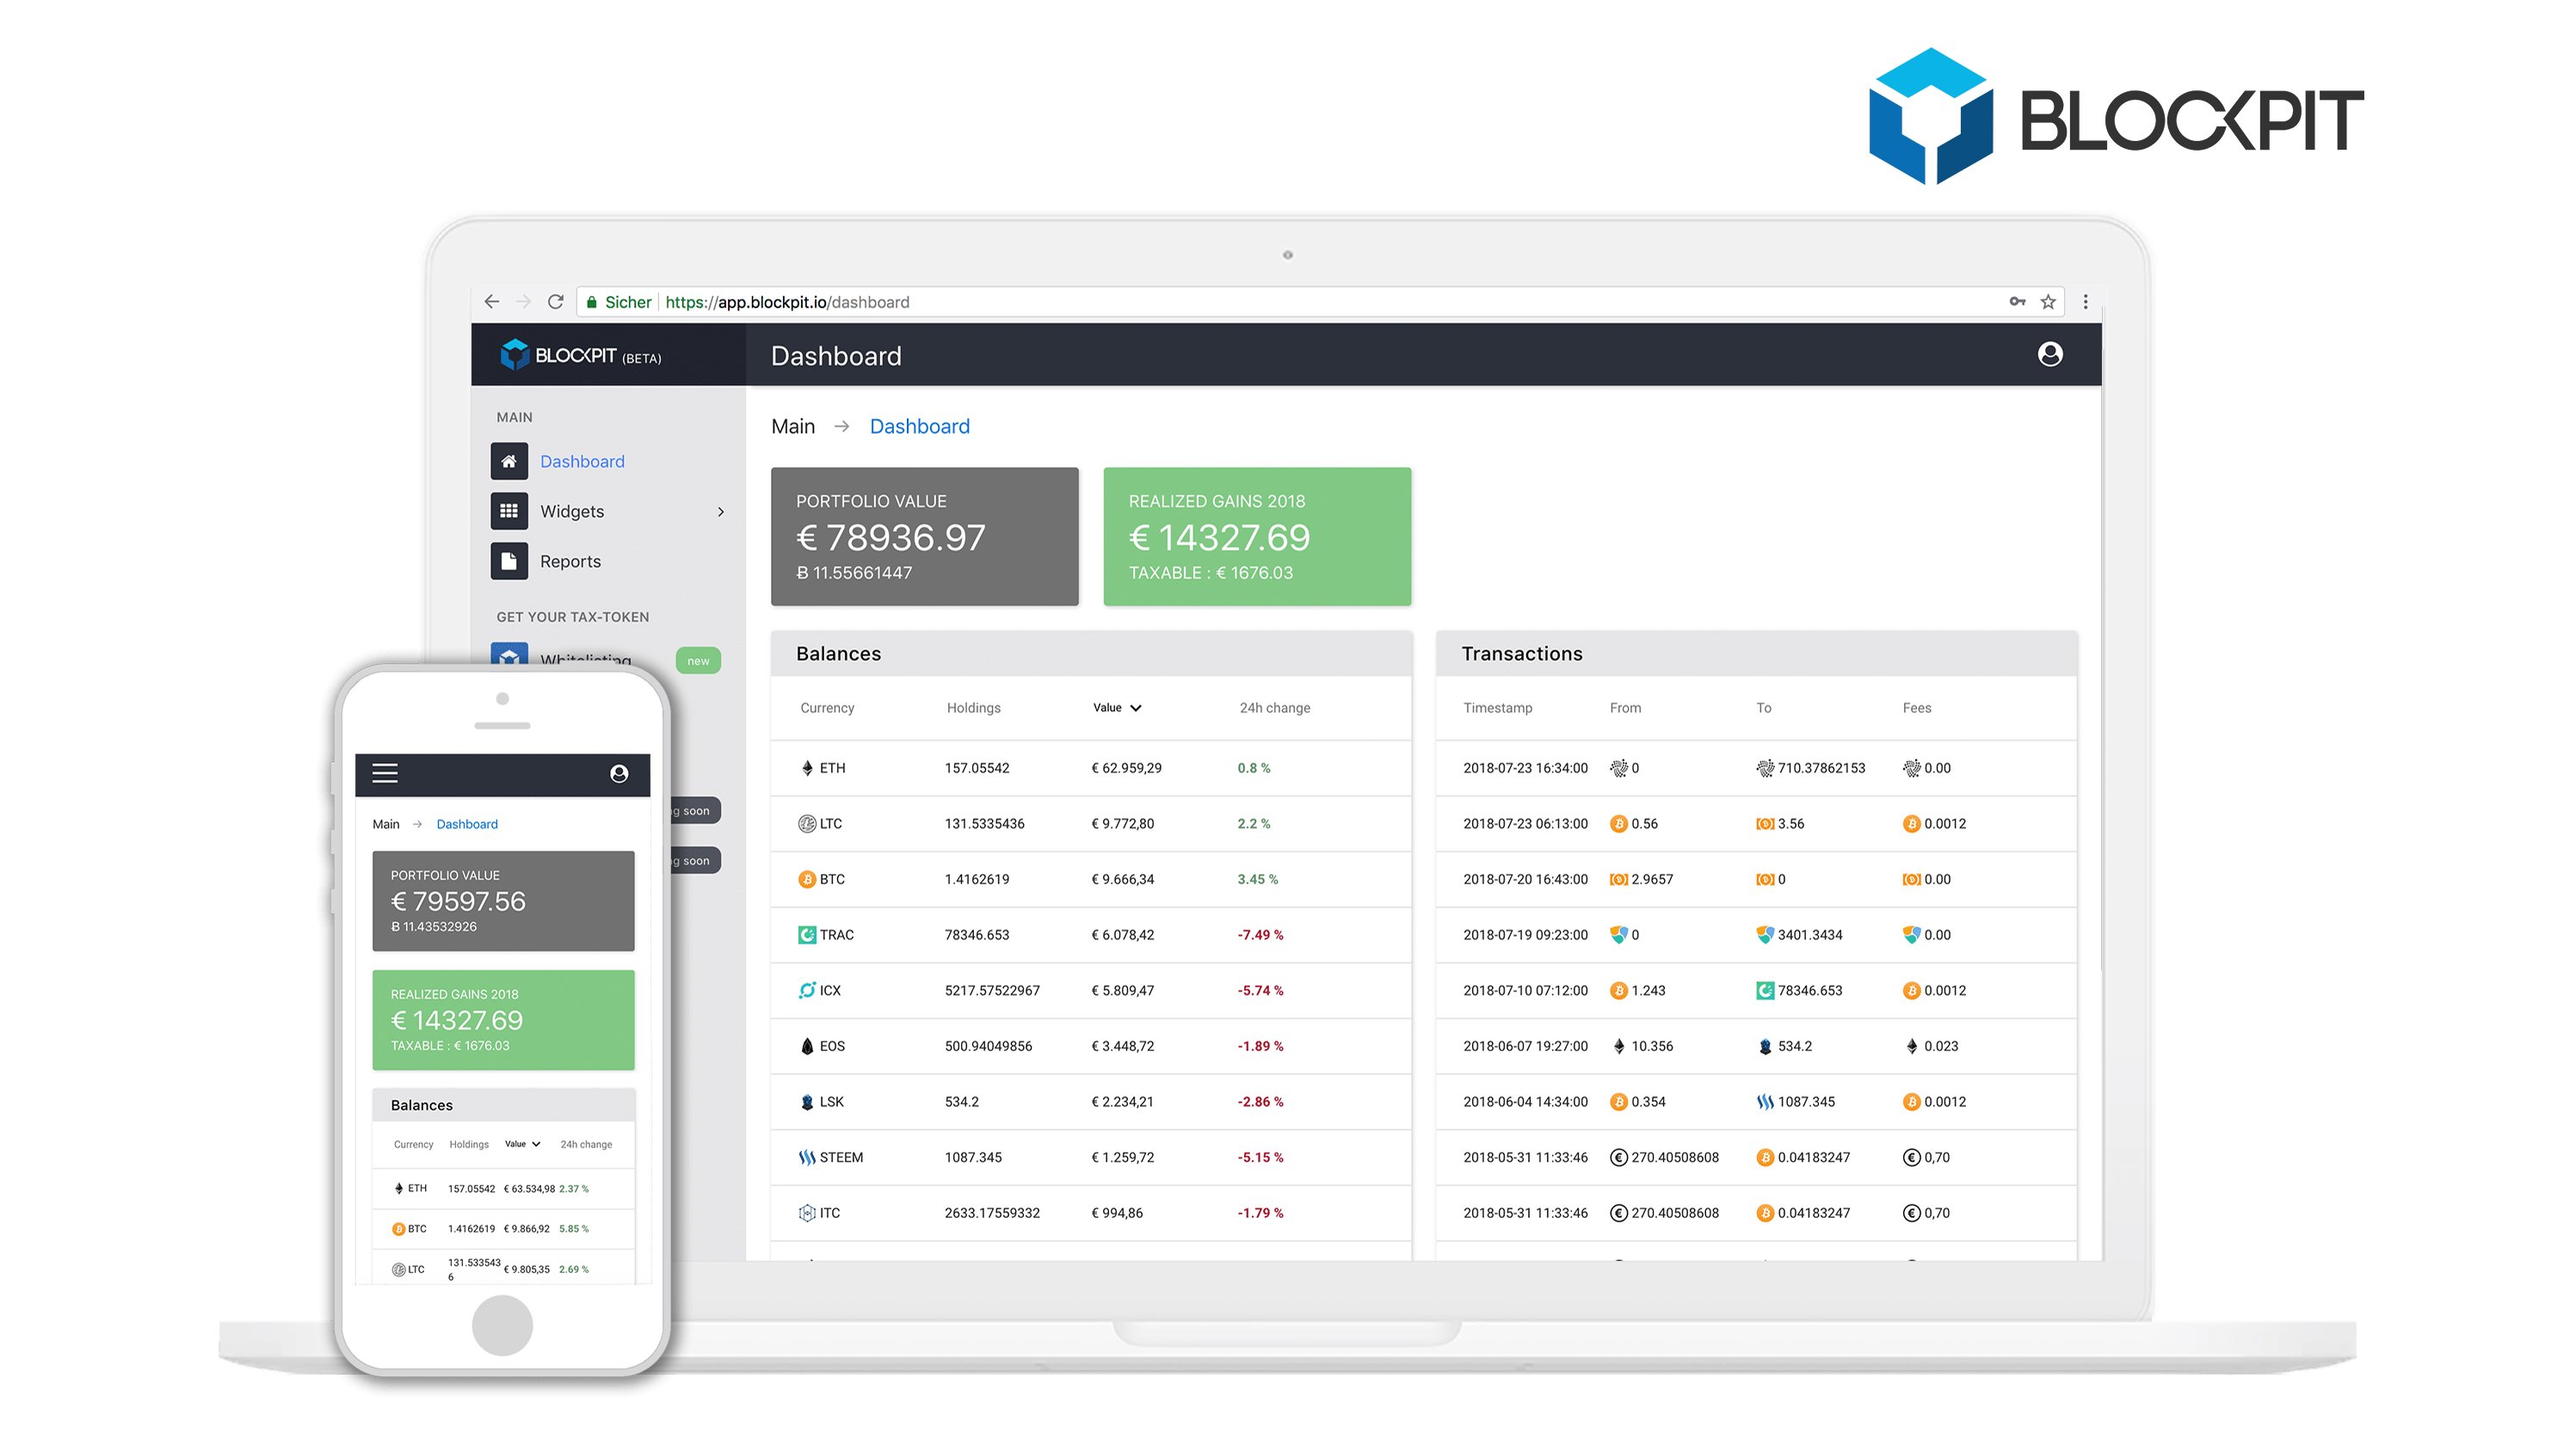Click the Blockpit (BETA) logo in the header

pos(580,355)
